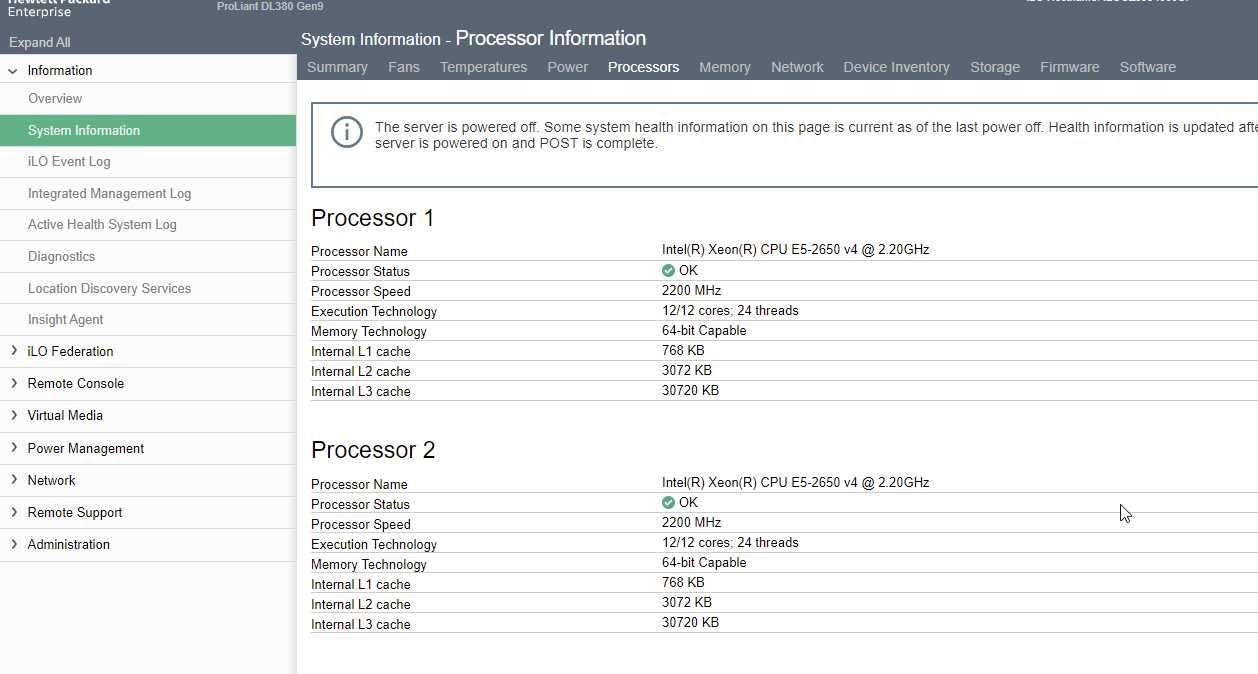
Task: Open the Storage tab
Action: coord(995,67)
